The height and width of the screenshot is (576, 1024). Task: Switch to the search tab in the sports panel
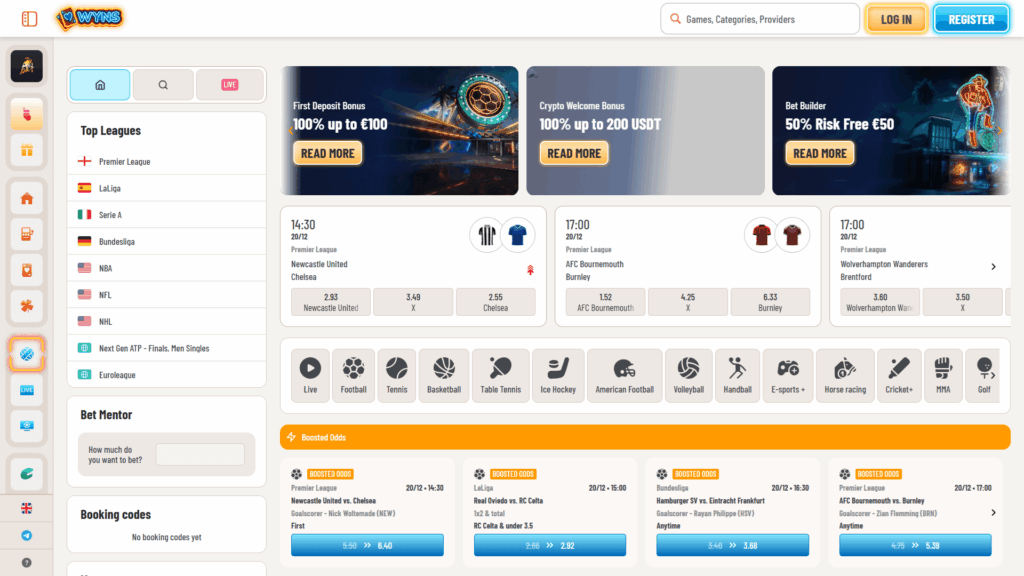click(x=163, y=85)
